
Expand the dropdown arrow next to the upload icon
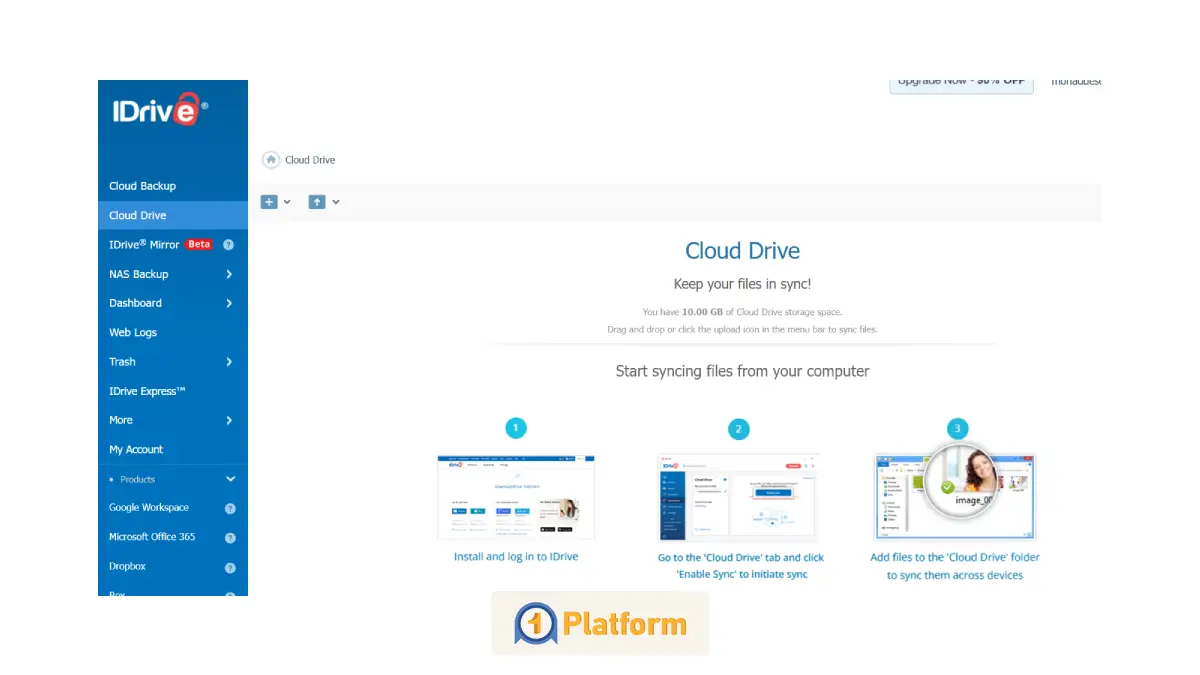pyautogui.click(x=336, y=201)
